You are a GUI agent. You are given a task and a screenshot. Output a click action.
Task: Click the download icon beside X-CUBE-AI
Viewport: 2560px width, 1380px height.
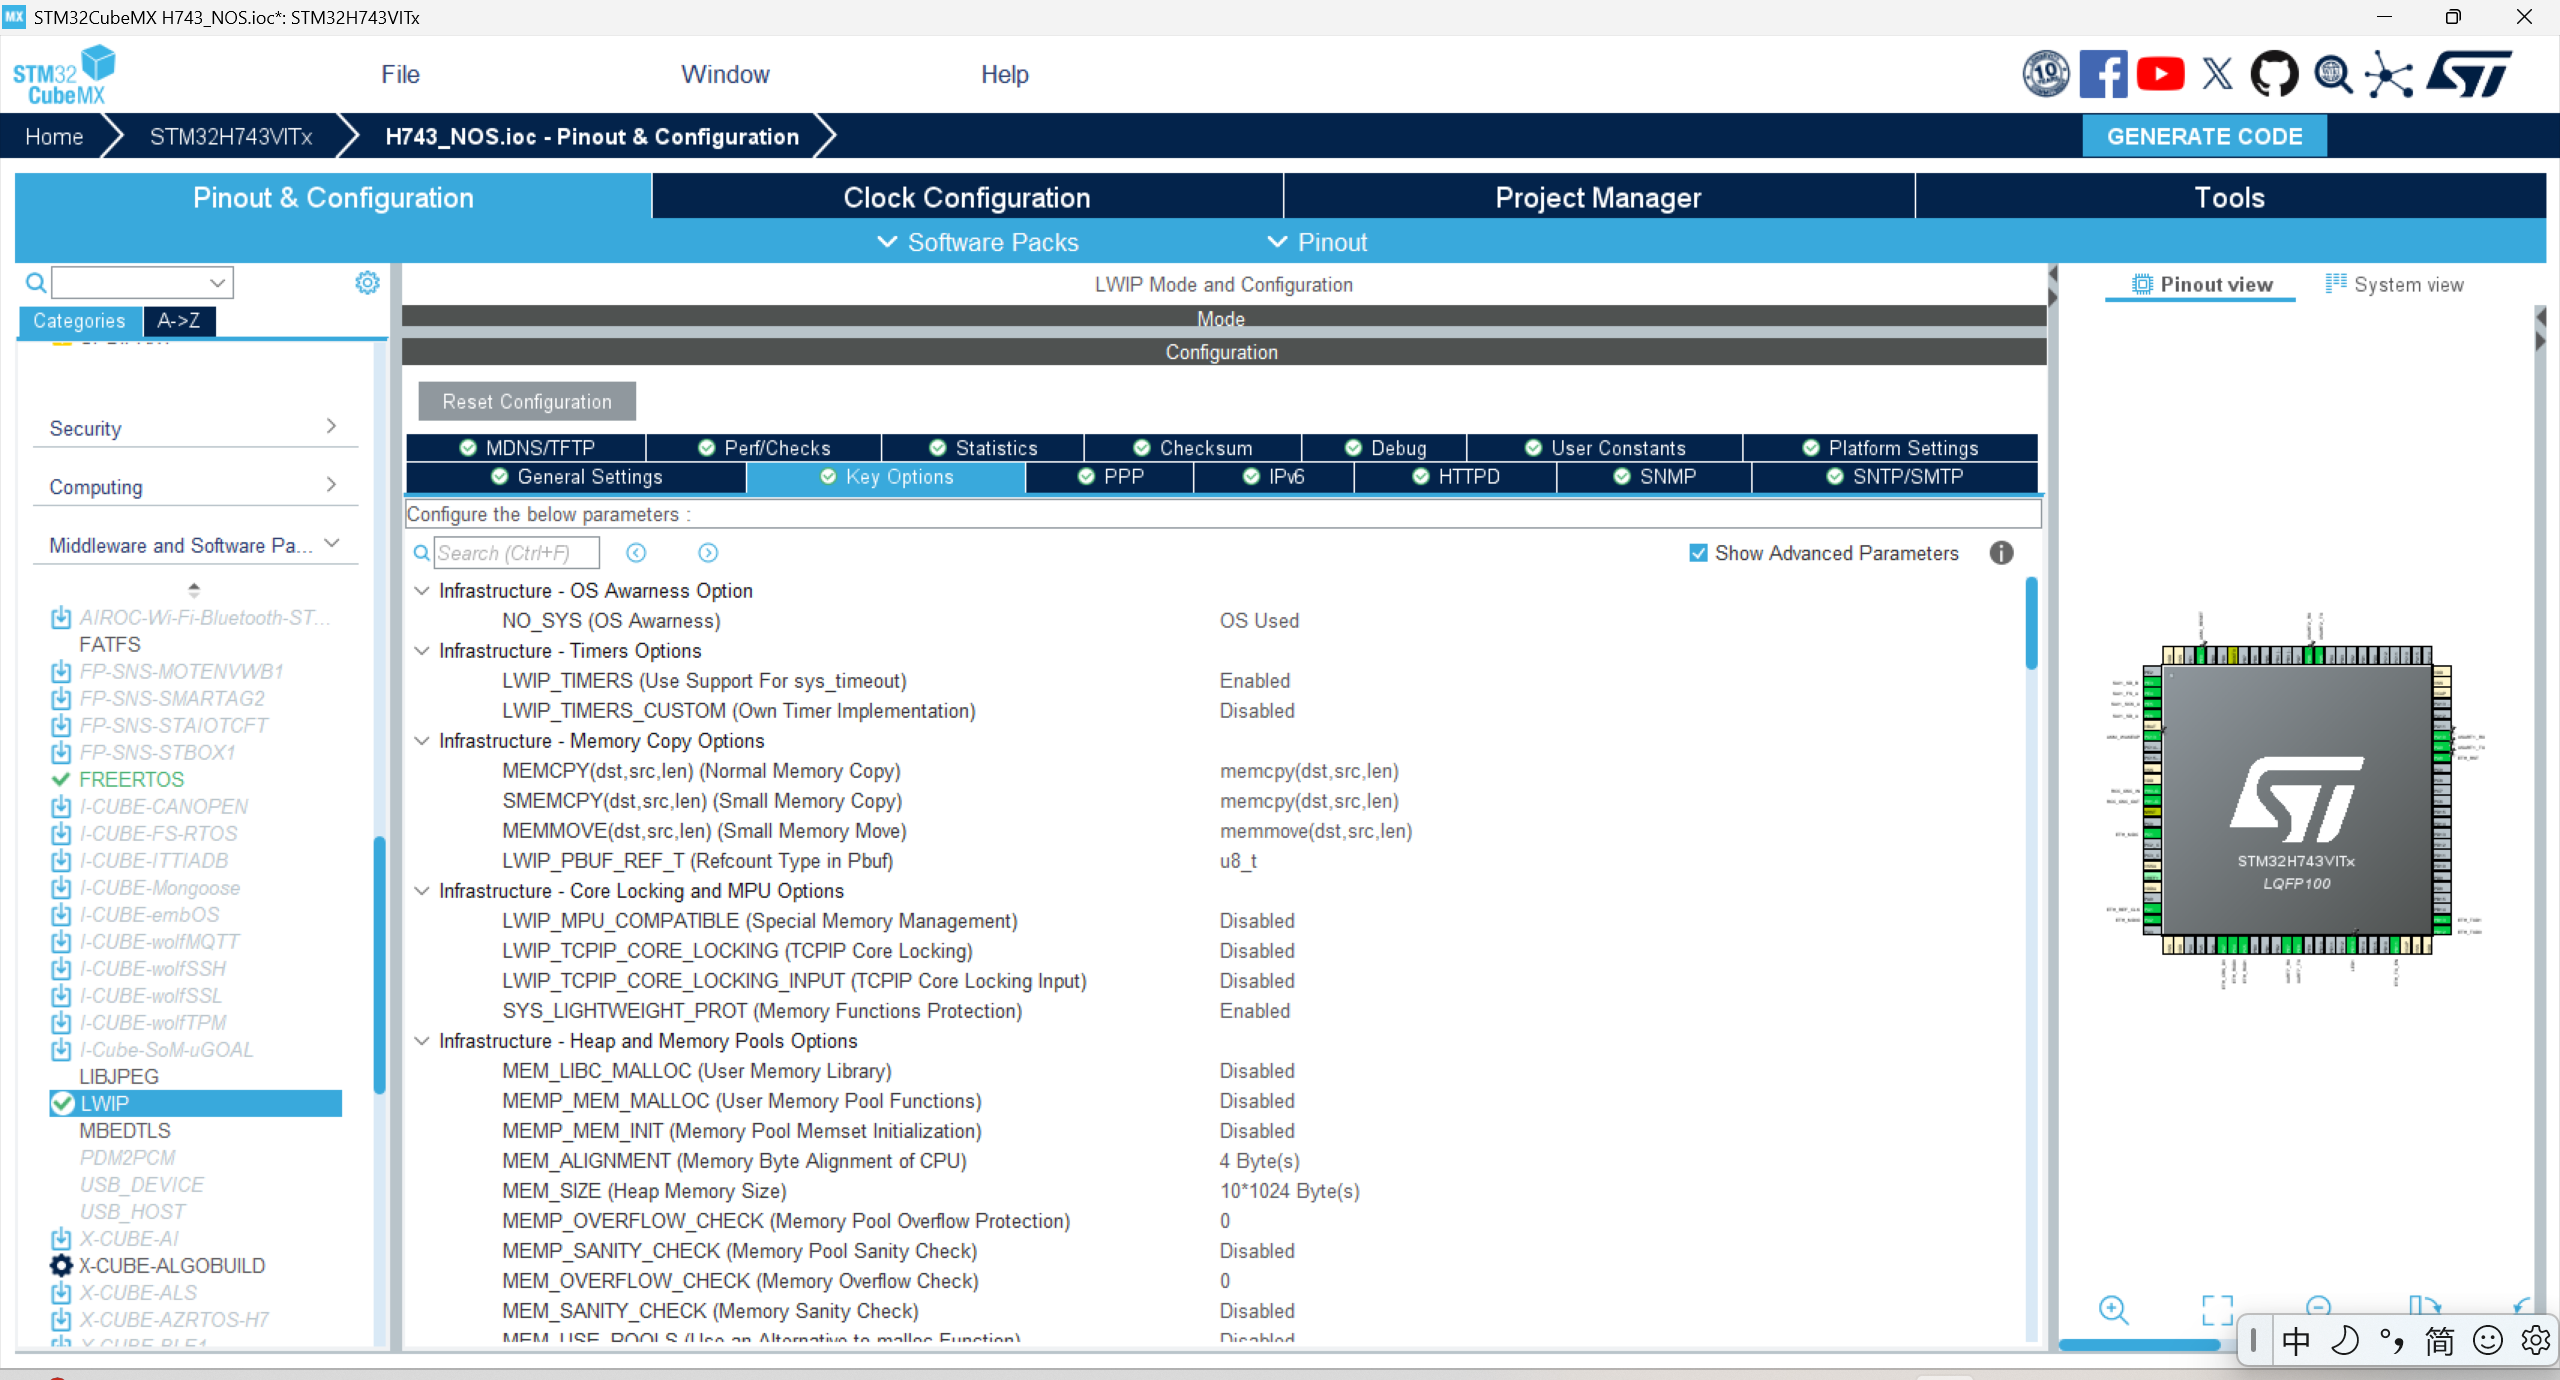coord(61,1238)
